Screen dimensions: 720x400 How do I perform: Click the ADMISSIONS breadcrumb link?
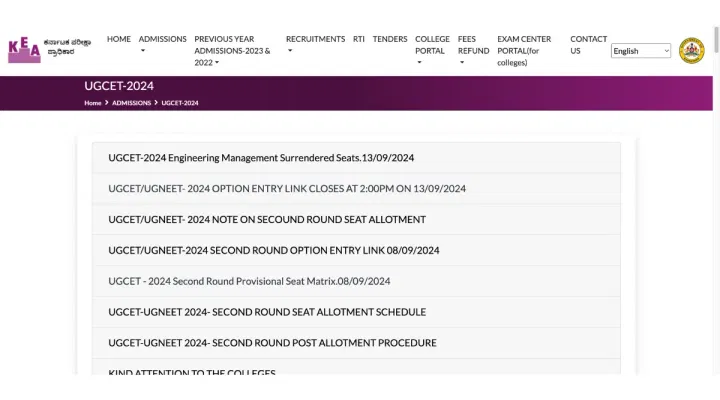click(x=132, y=103)
